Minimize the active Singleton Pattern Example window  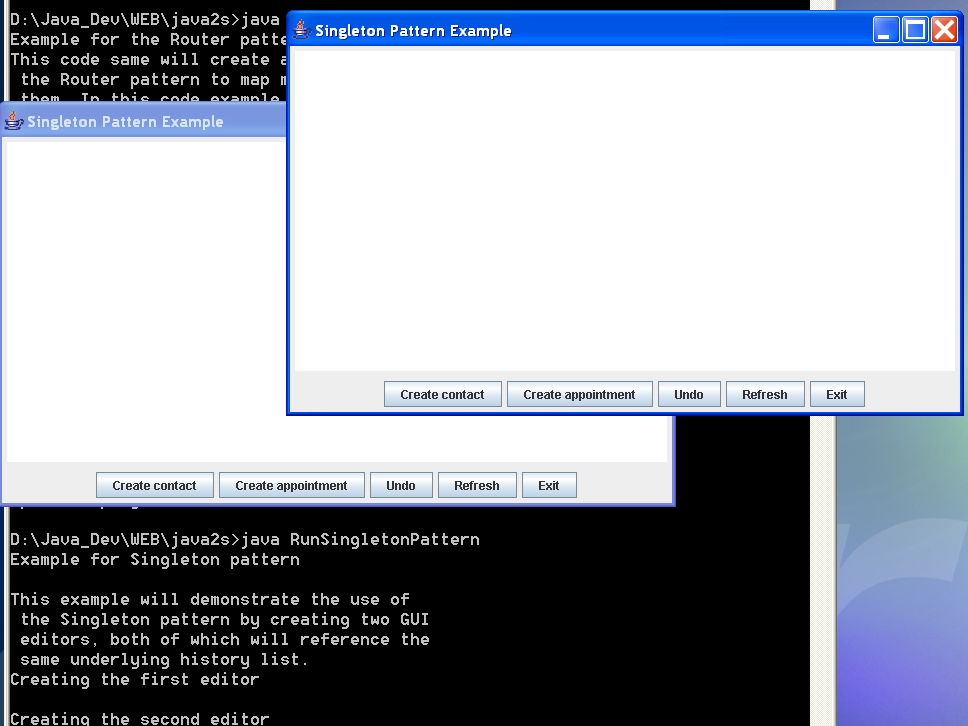point(886,30)
